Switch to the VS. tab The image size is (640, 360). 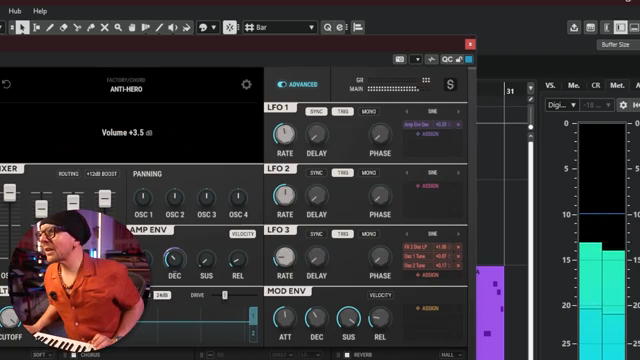click(x=550, y=85)
